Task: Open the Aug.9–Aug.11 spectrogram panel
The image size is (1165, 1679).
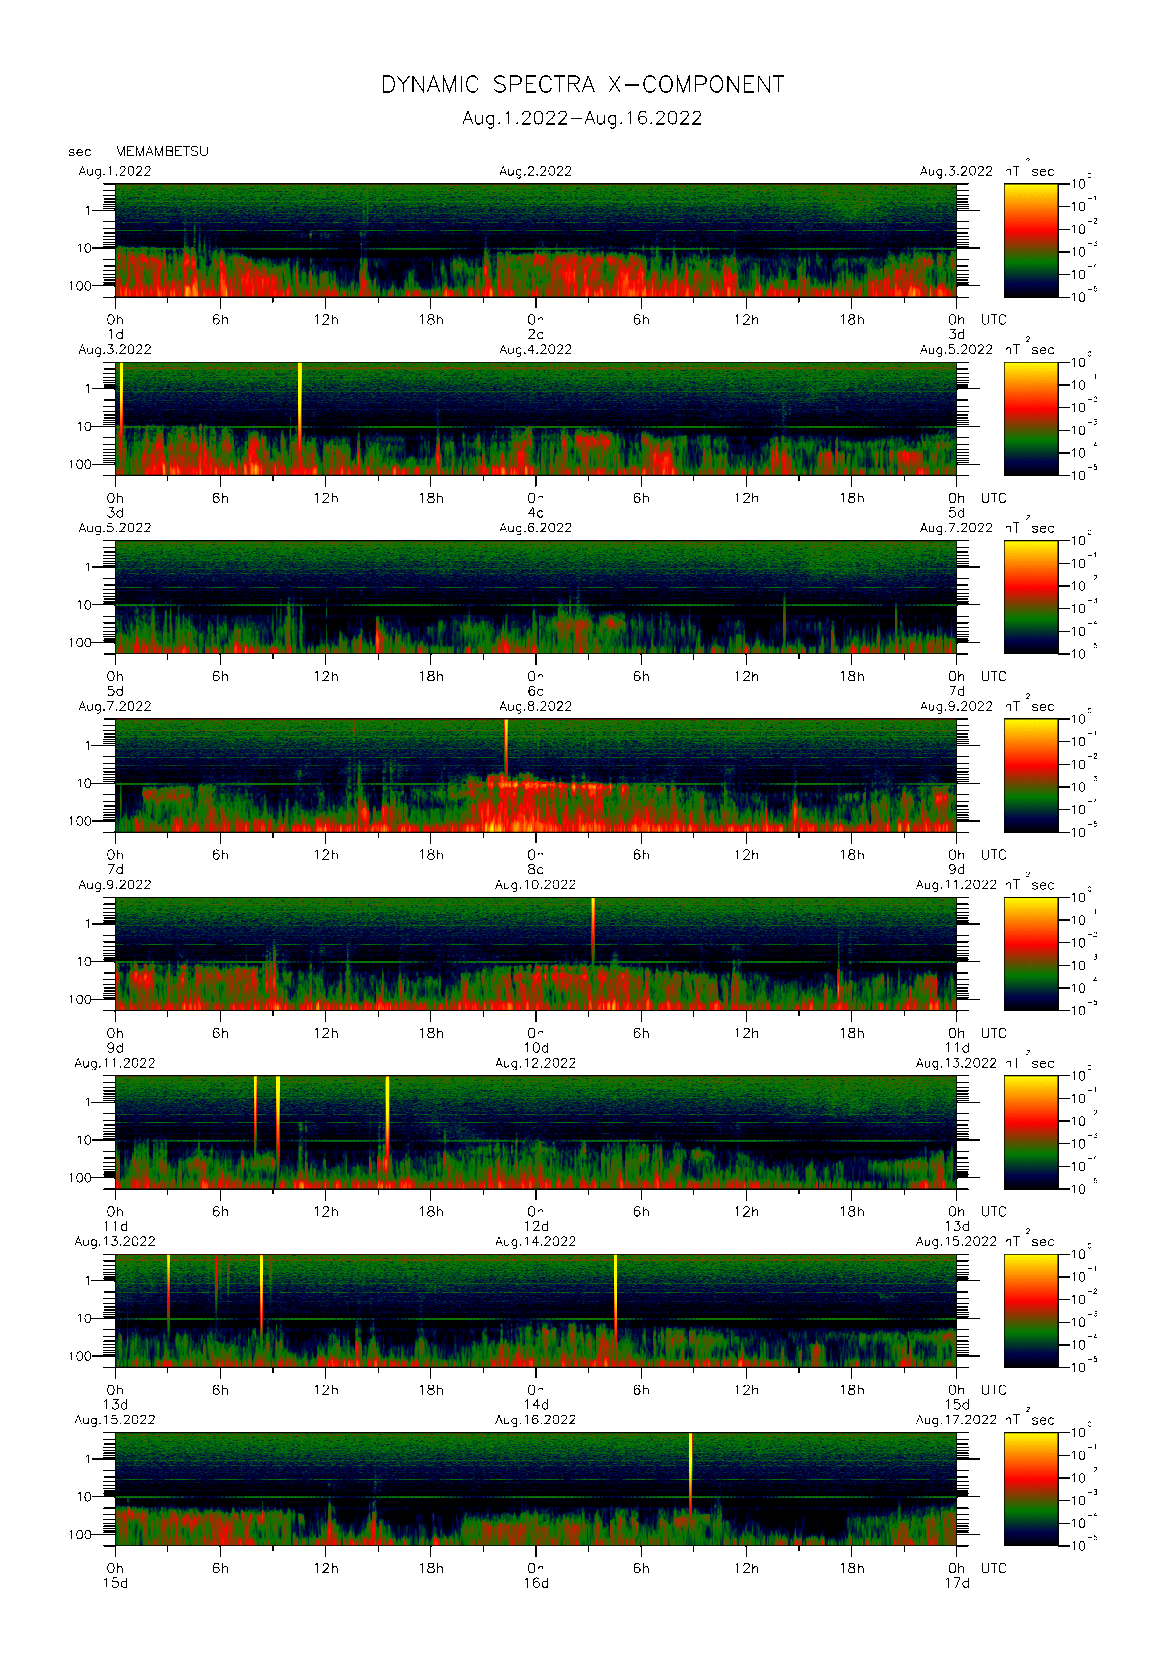Action: point(536,954)
